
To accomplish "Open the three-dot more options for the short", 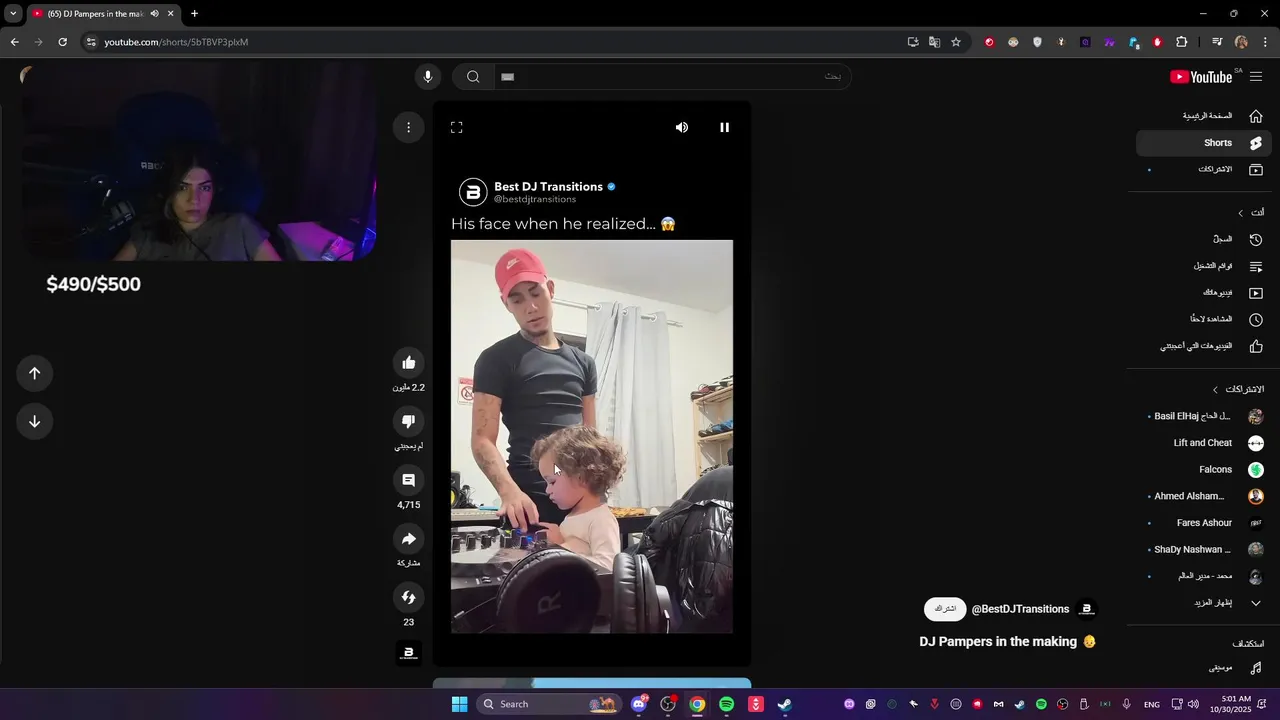I will tap(408, 127).
